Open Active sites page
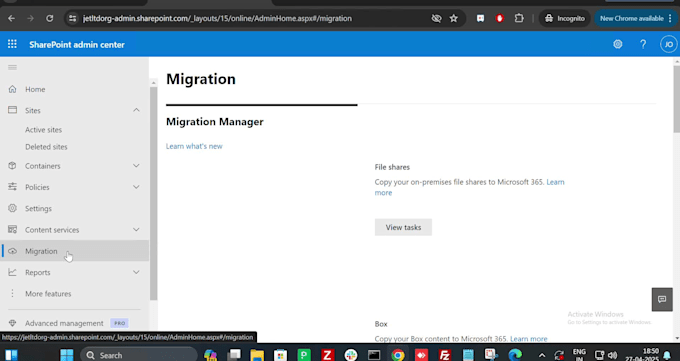Viewport: 680px width, 361px height. tap(43, 130)
